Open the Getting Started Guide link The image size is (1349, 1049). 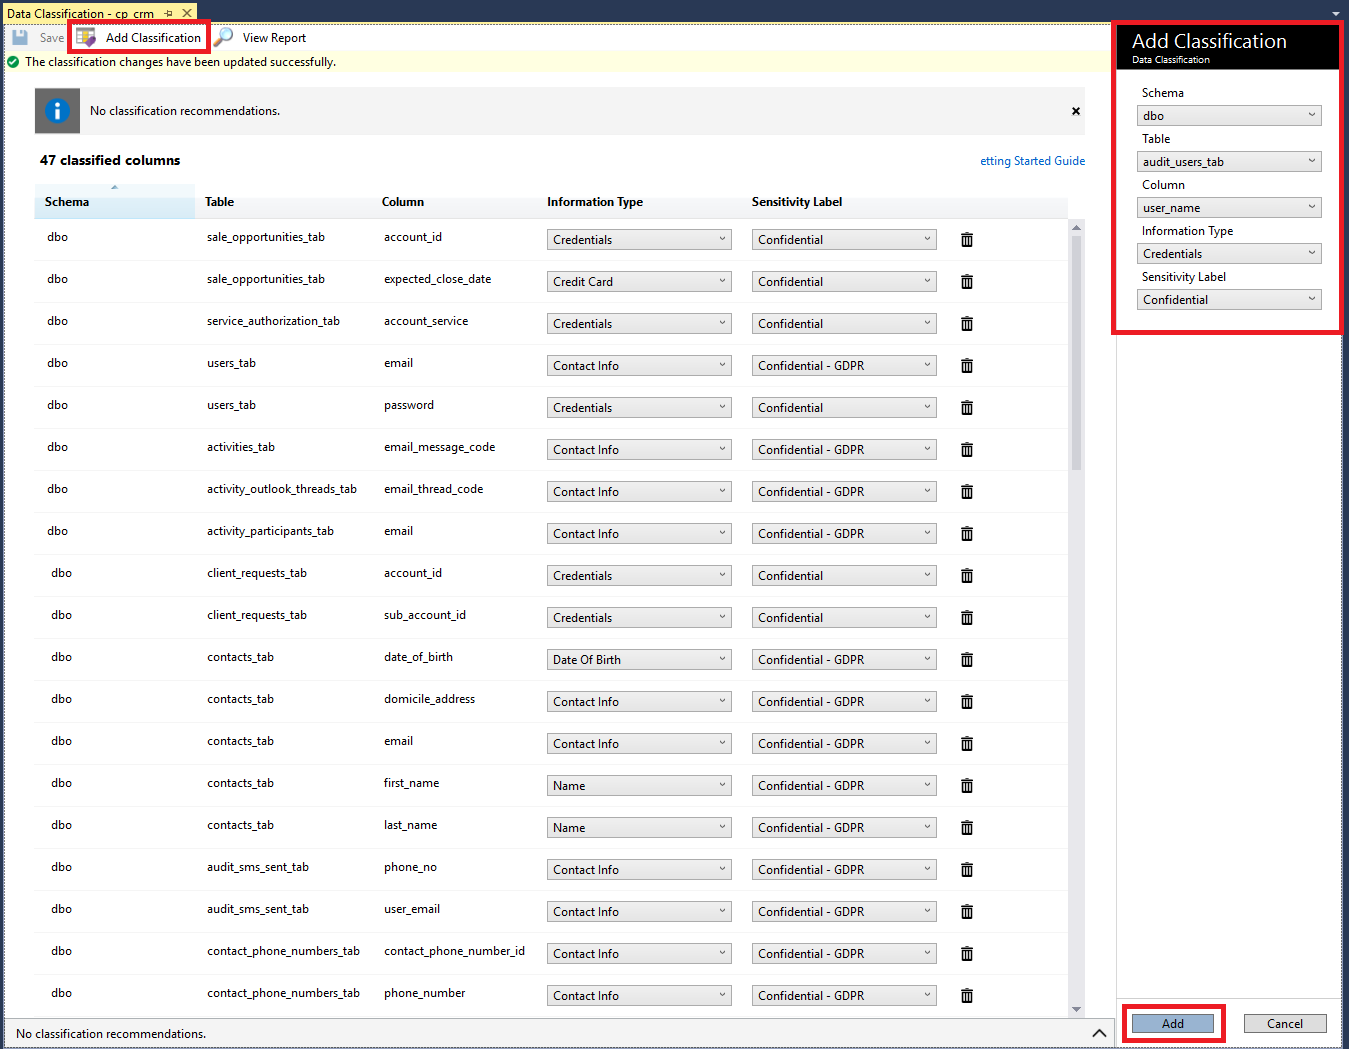[1032, 161]
